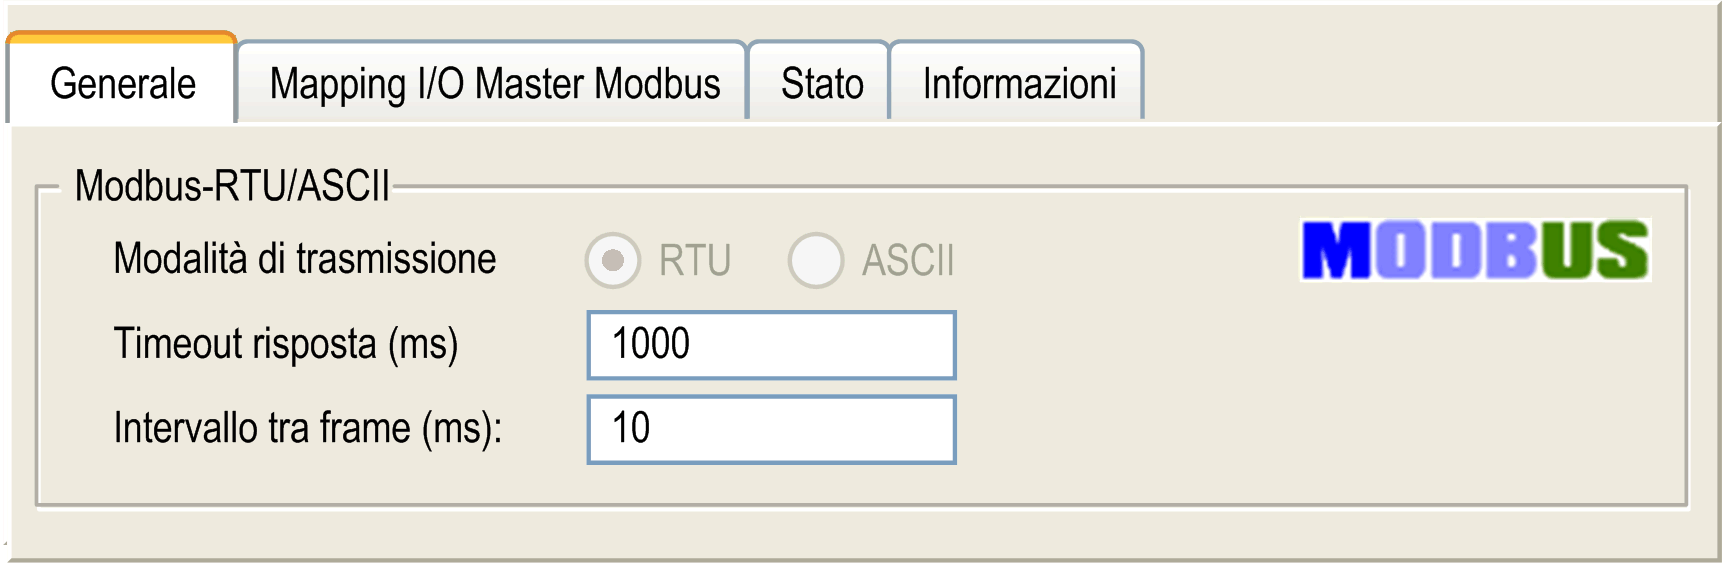Focus the Timeout risposta input field
The width and height of the screenshot is (1725, 563).
[x=771, y=345]
